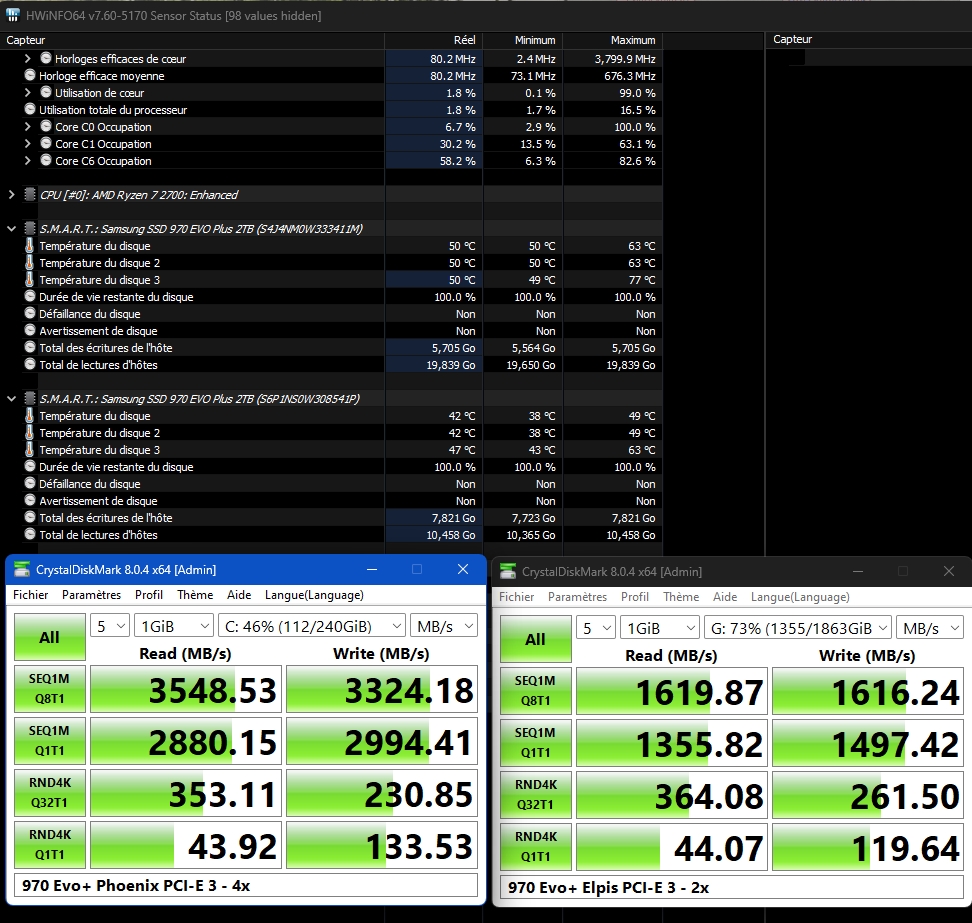The height and width of the screenshot is (923, 972).
Task: Click the clock icon beside Core C0 Occupation
Action: coord(46,127)
